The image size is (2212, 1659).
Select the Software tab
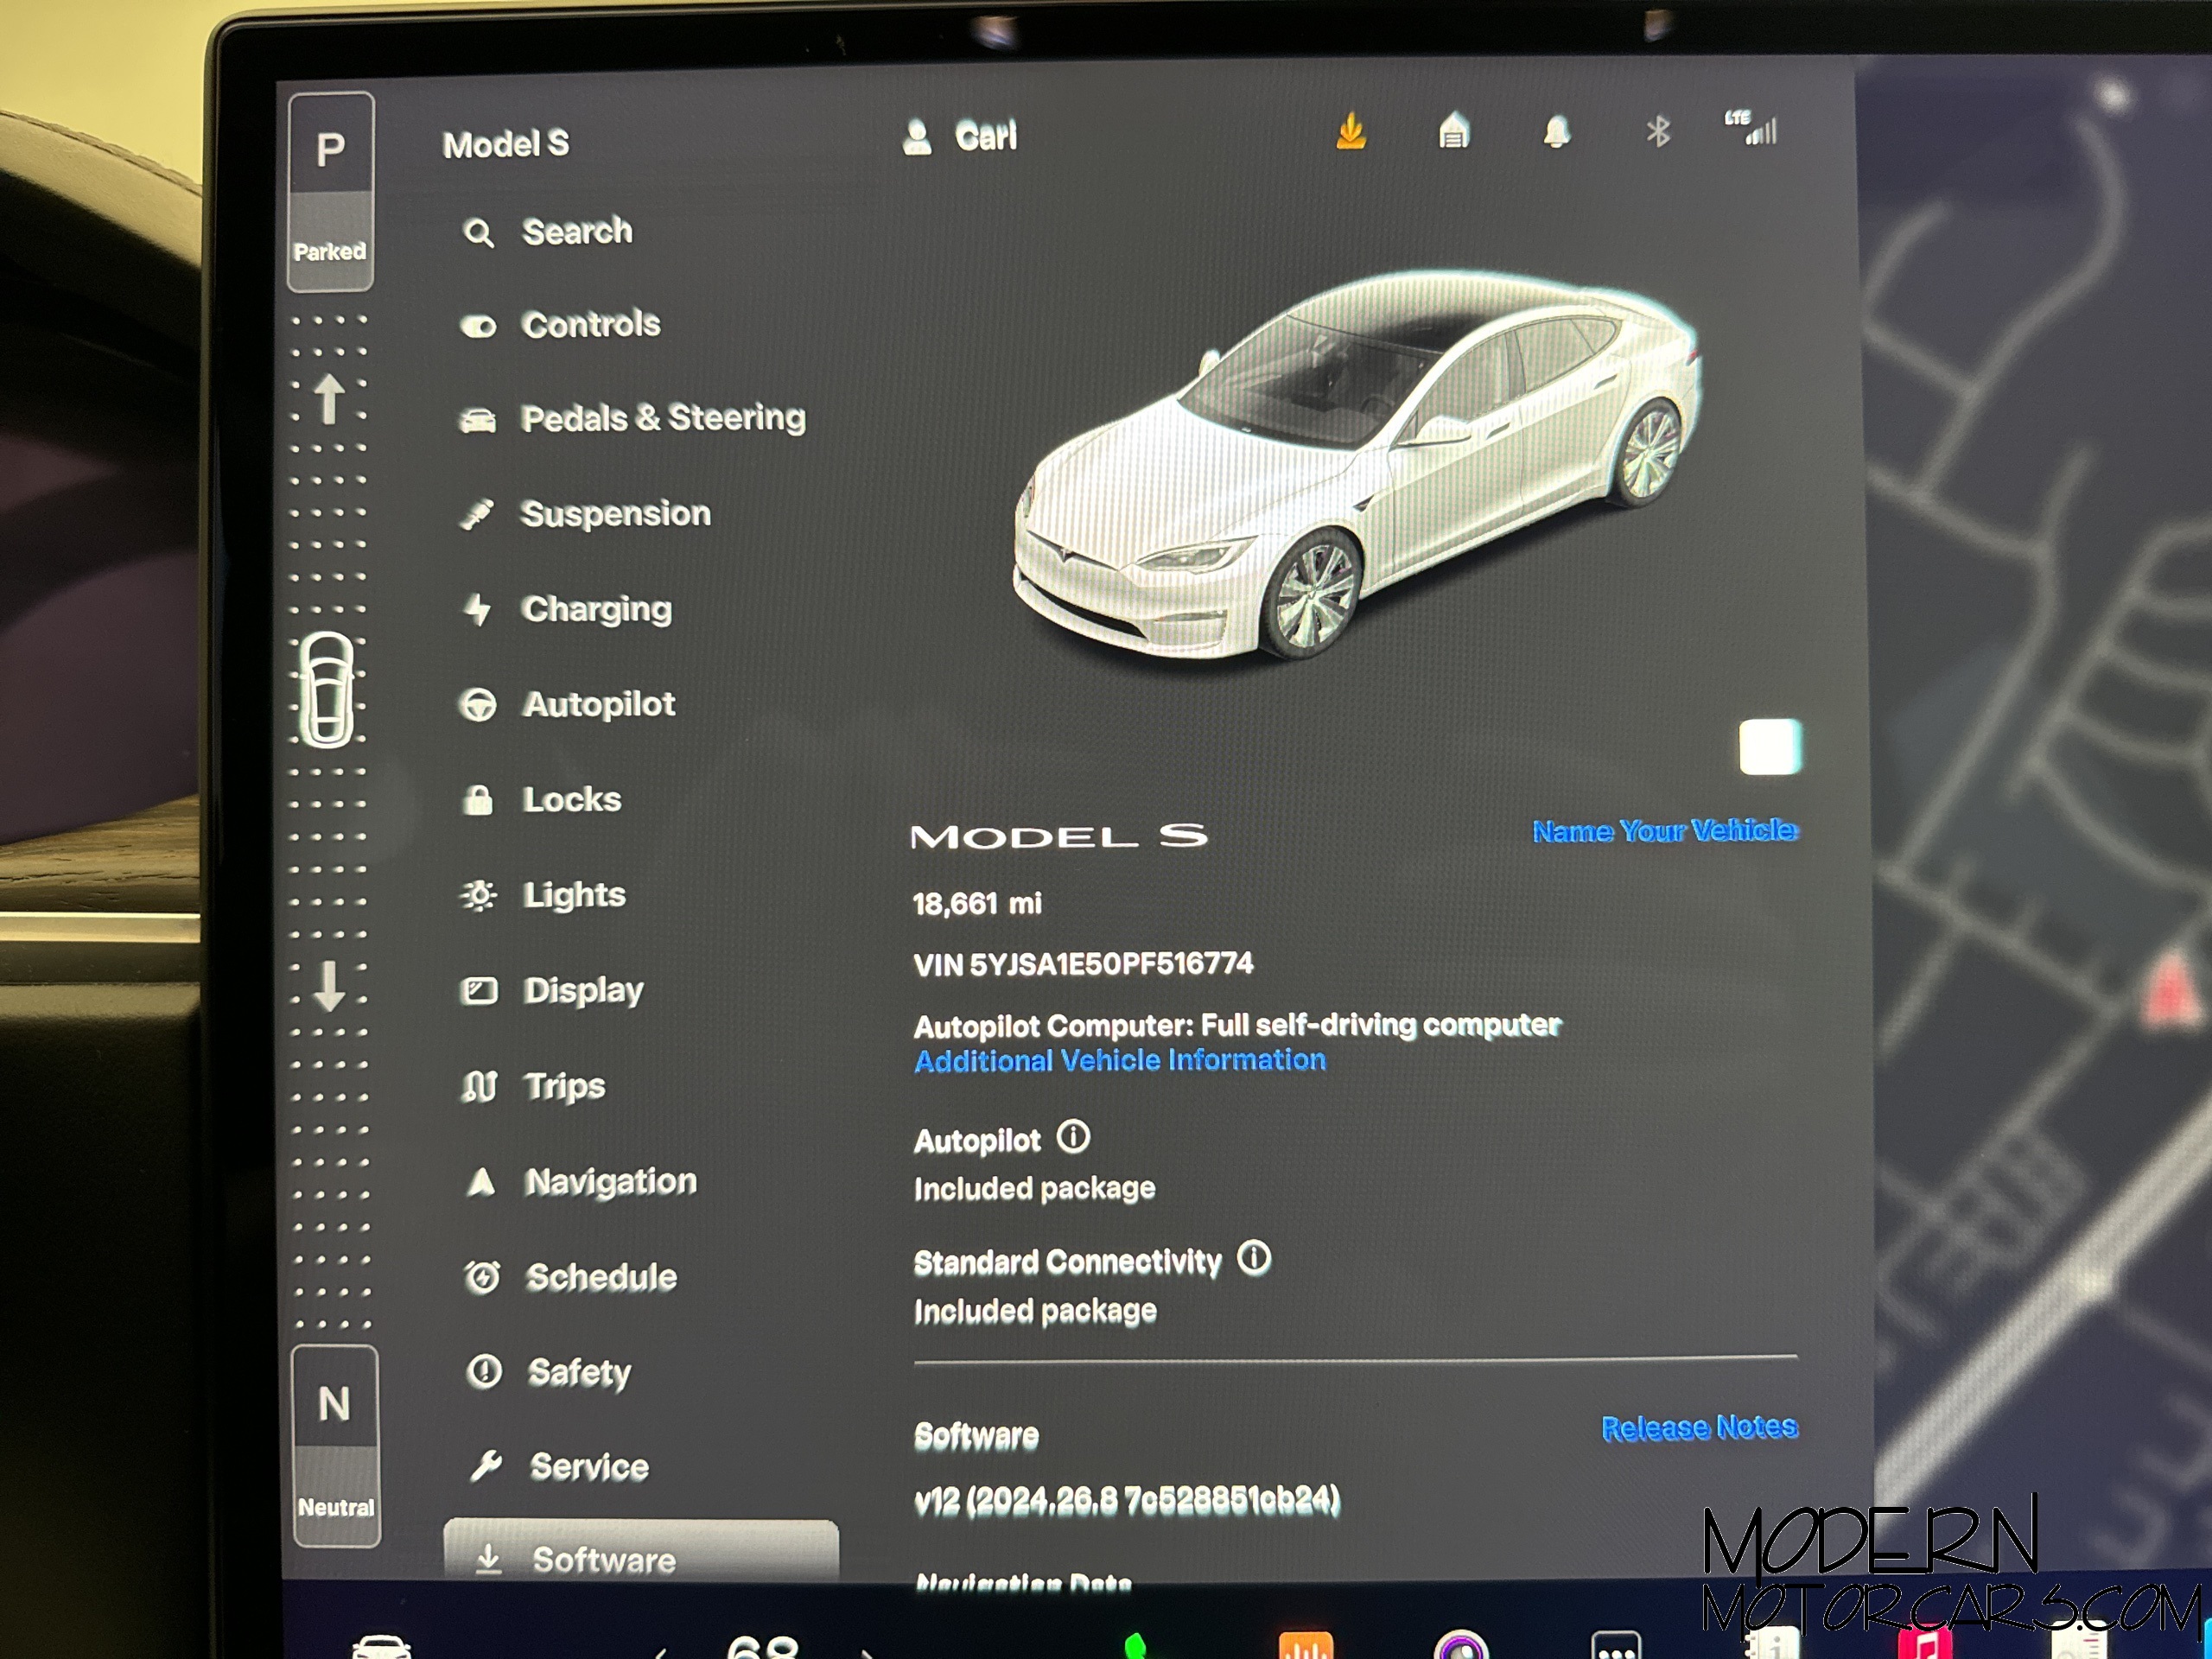(x=640, y=1552)
